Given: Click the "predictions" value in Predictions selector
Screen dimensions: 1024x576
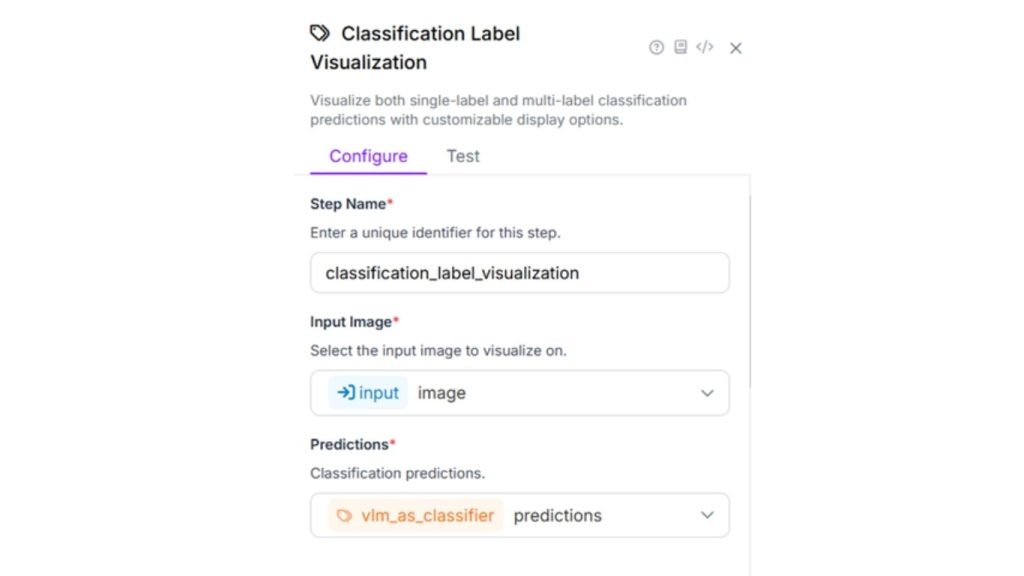Looking at the screenshot, I should [558, 516].
